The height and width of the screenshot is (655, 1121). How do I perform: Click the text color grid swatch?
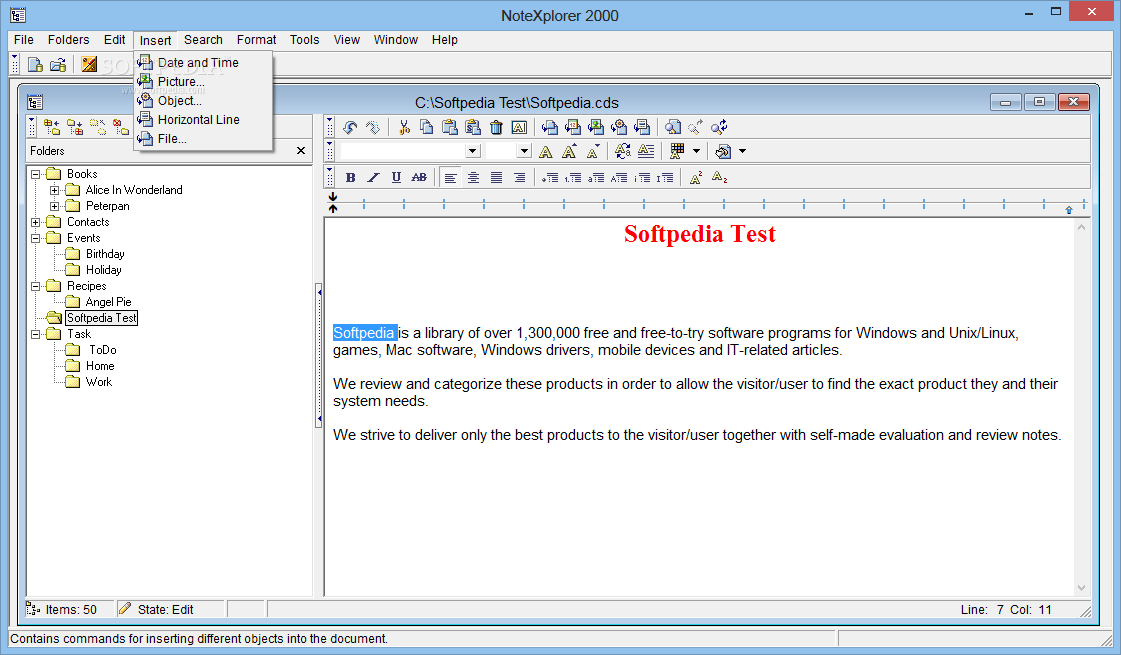(677, 151)
